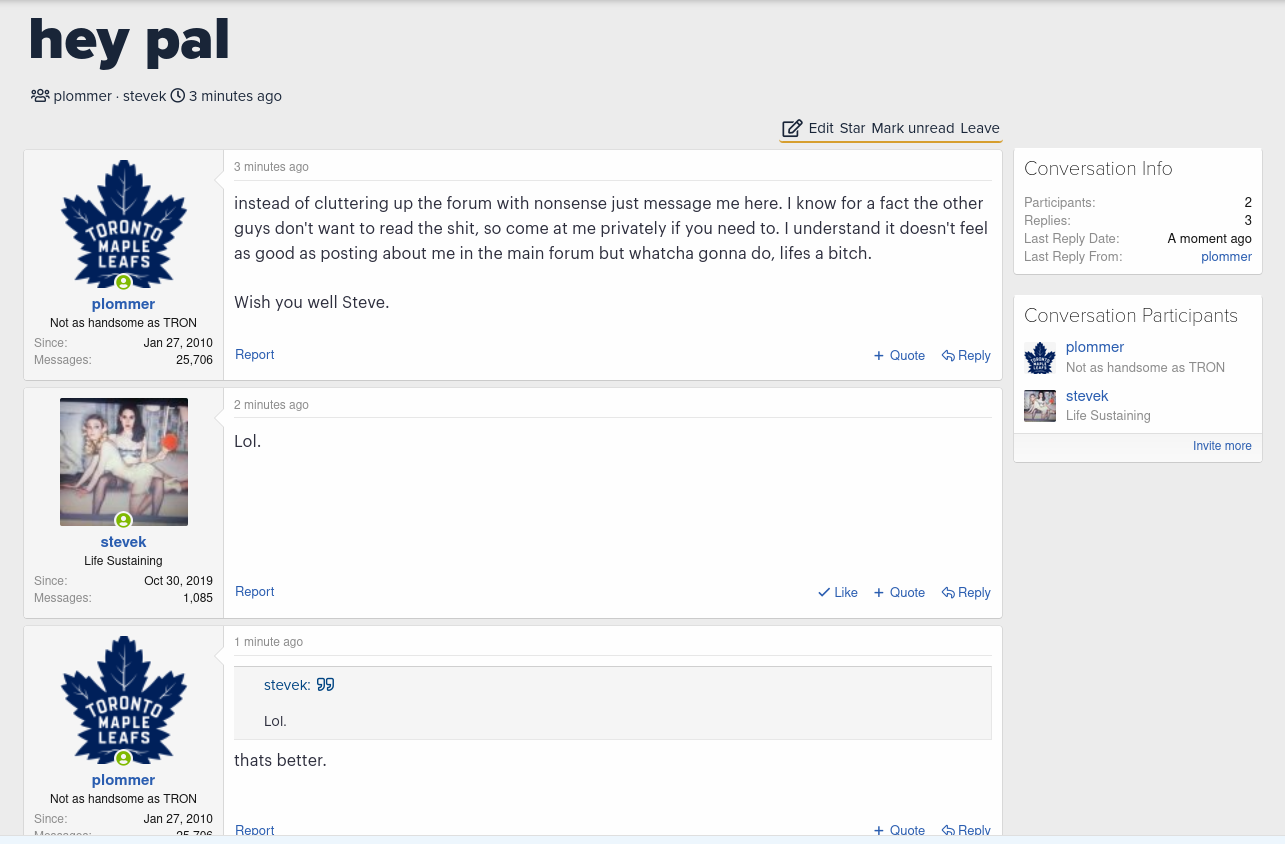Mark the conversation as unread
Viewport: 1285px width, 844px height.
click(912, 128)
